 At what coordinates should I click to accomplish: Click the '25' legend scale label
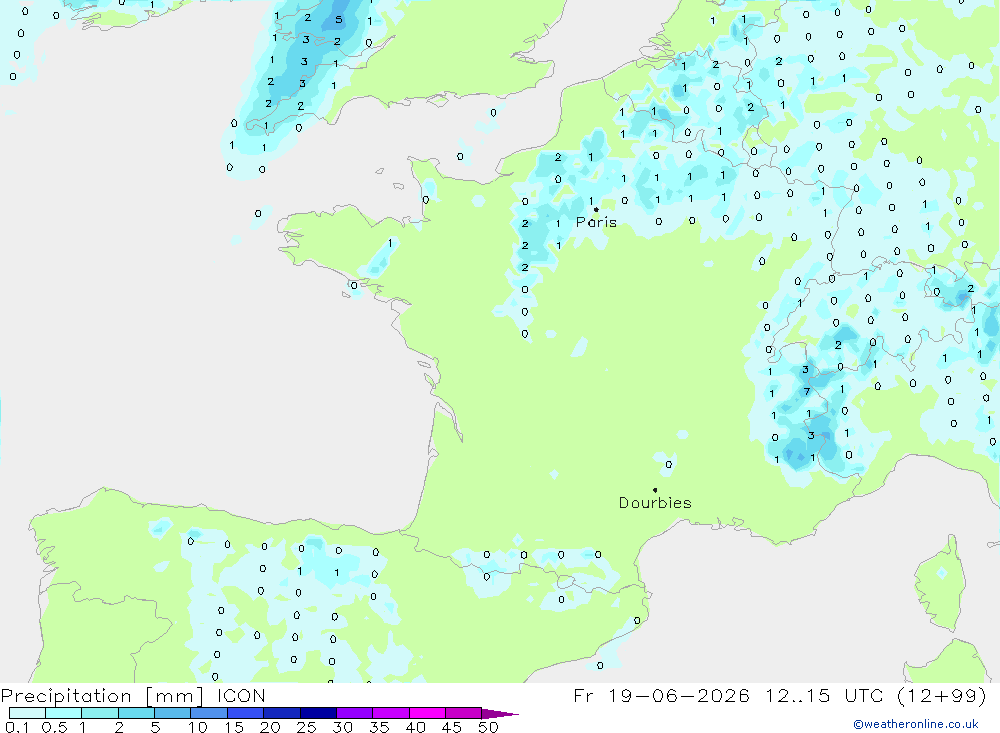[307, 727]
